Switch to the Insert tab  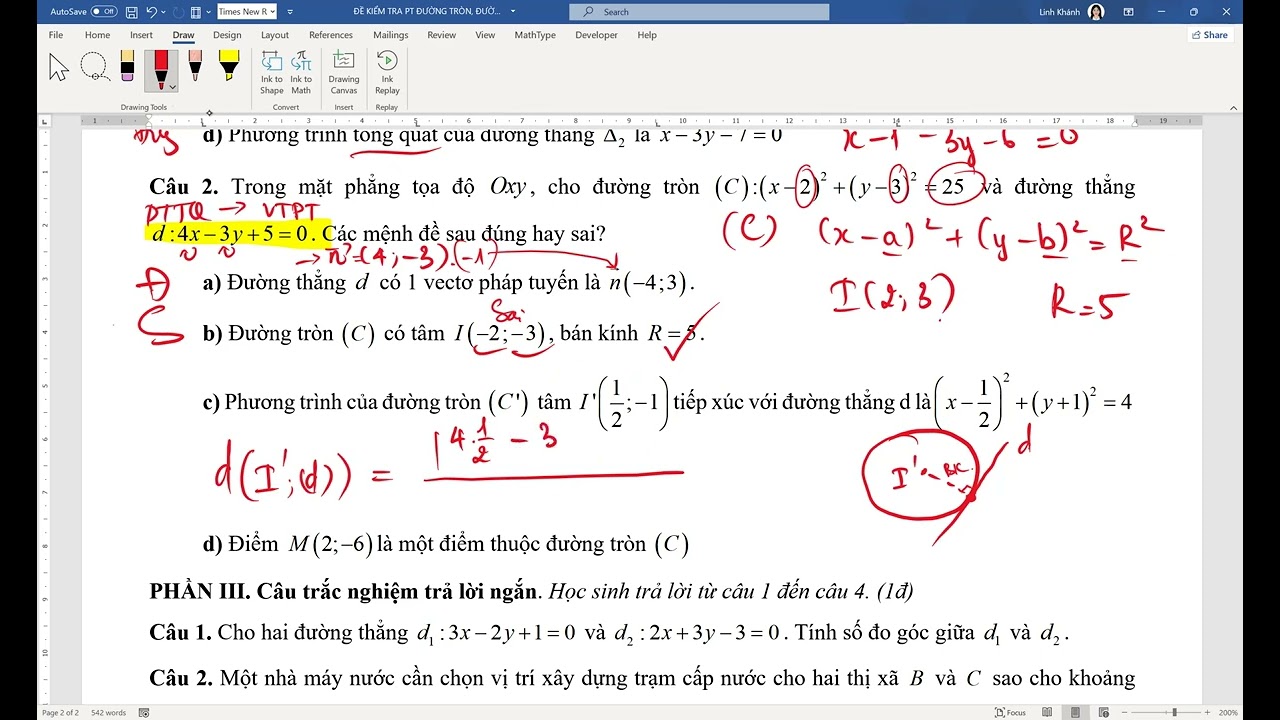[x=141, y=35]
